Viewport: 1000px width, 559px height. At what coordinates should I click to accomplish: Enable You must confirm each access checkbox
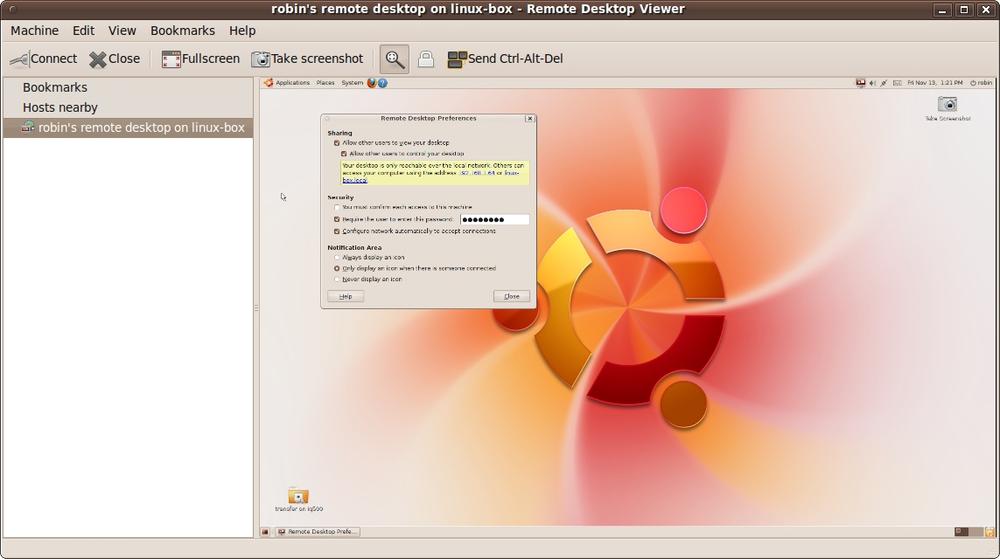tap(337, 207)
